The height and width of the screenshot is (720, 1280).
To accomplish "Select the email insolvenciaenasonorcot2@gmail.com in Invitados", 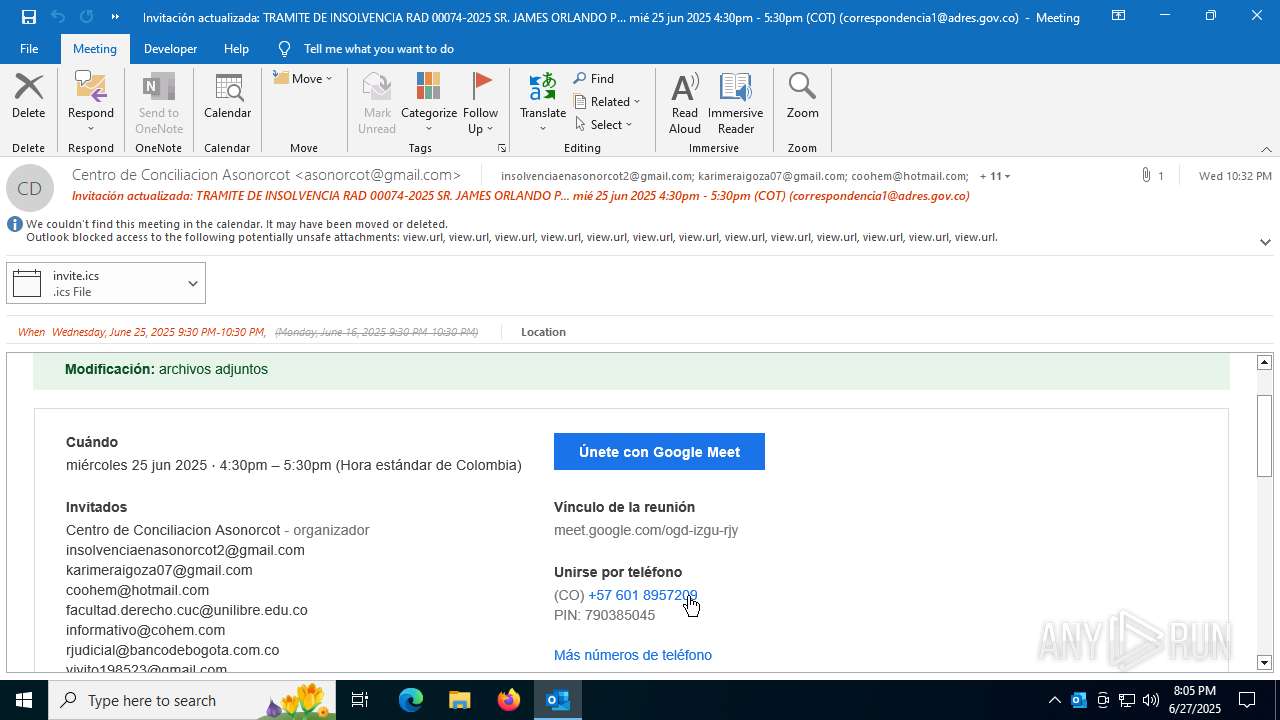I will [185, 550].
